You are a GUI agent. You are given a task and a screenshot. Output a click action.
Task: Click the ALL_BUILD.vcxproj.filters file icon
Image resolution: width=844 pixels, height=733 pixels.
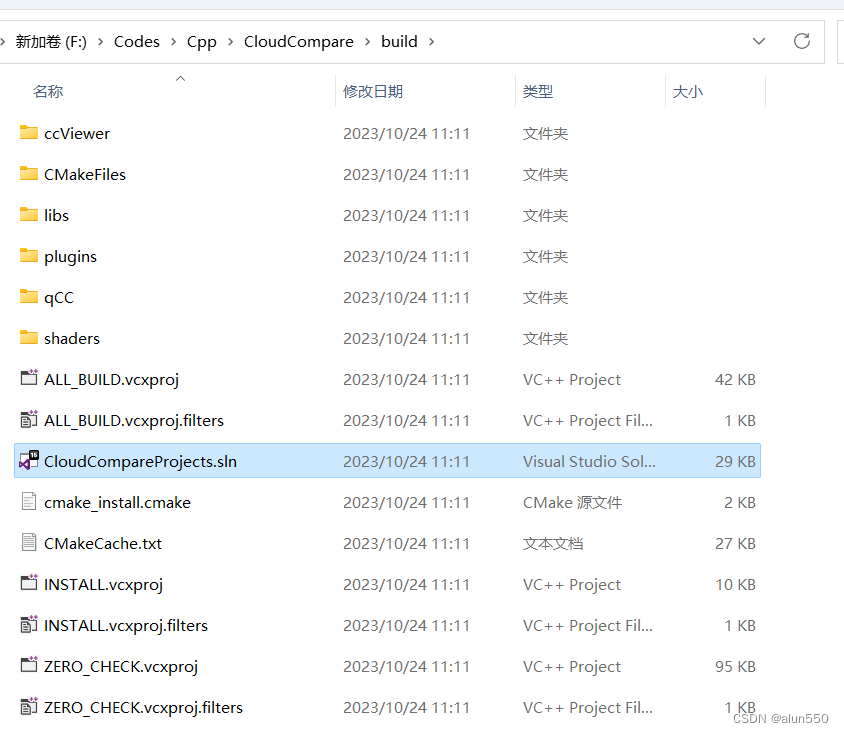(29, 419)
